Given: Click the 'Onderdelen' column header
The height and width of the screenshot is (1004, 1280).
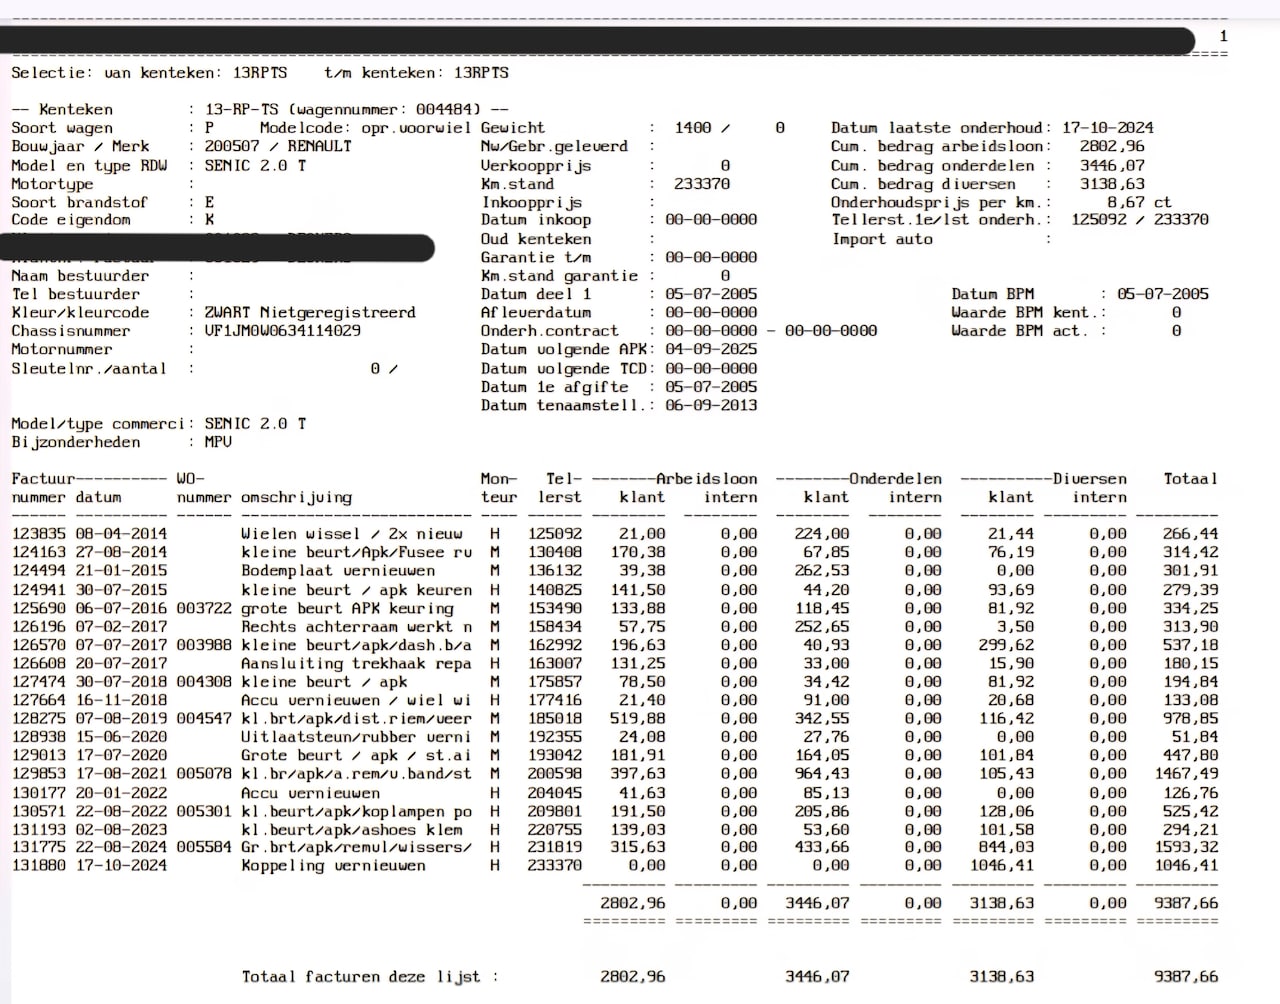Looking at the screenshot, I should click(x=895, y=479).
